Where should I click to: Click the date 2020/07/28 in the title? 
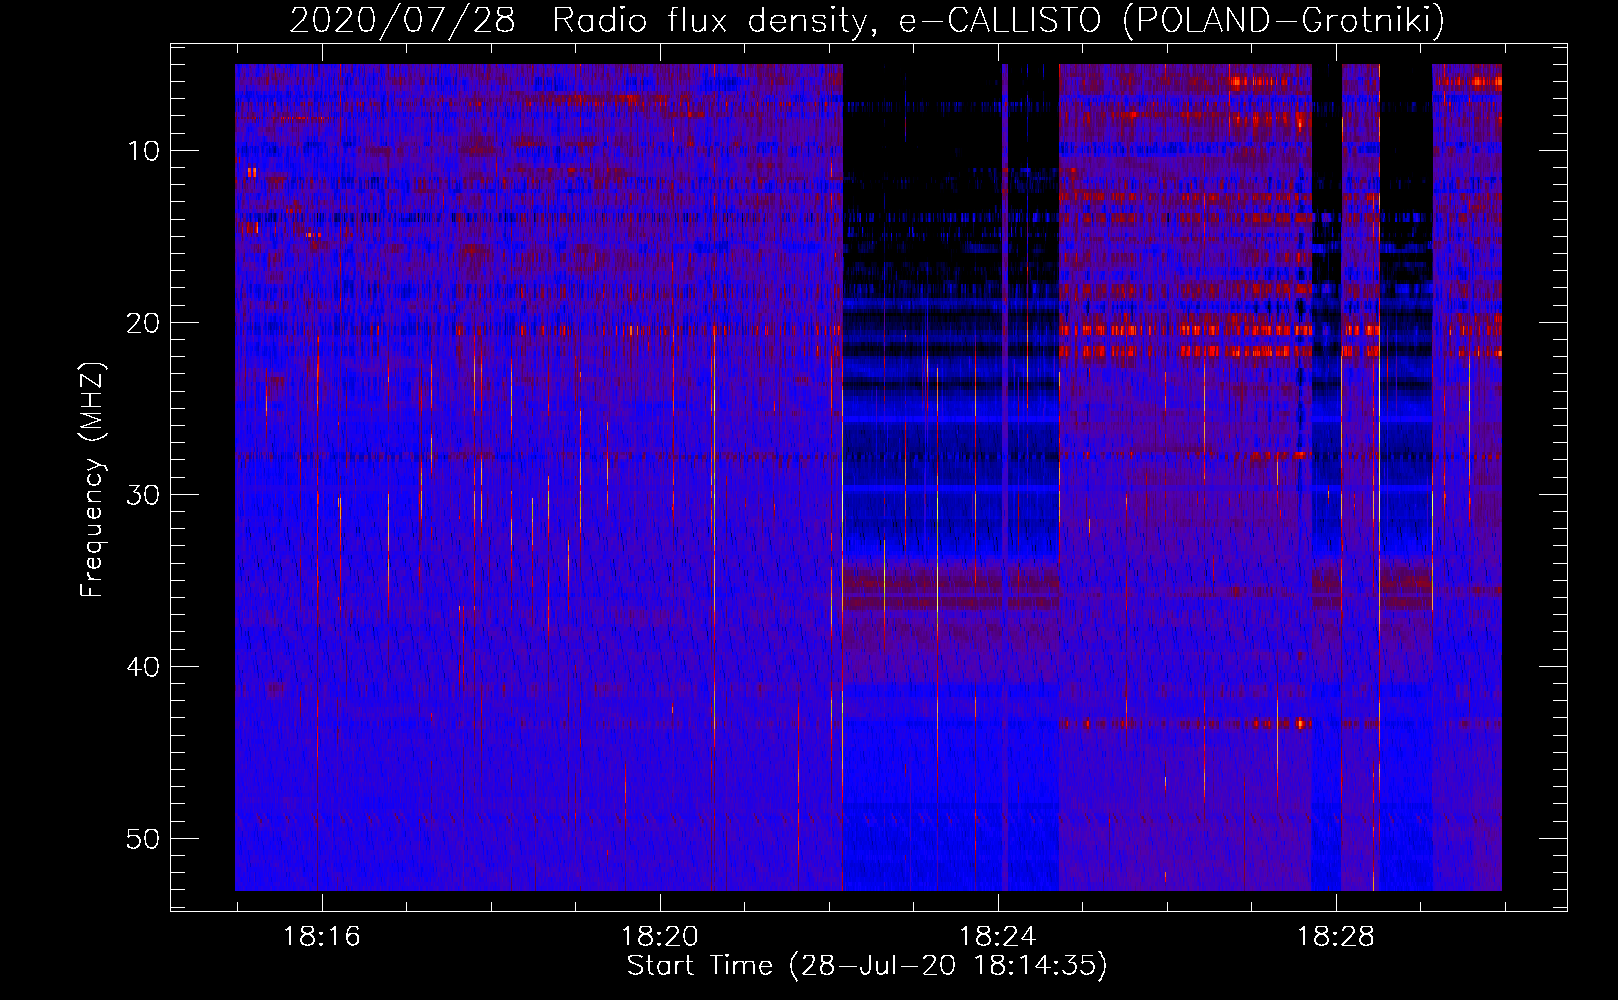[x=402, y=20]
